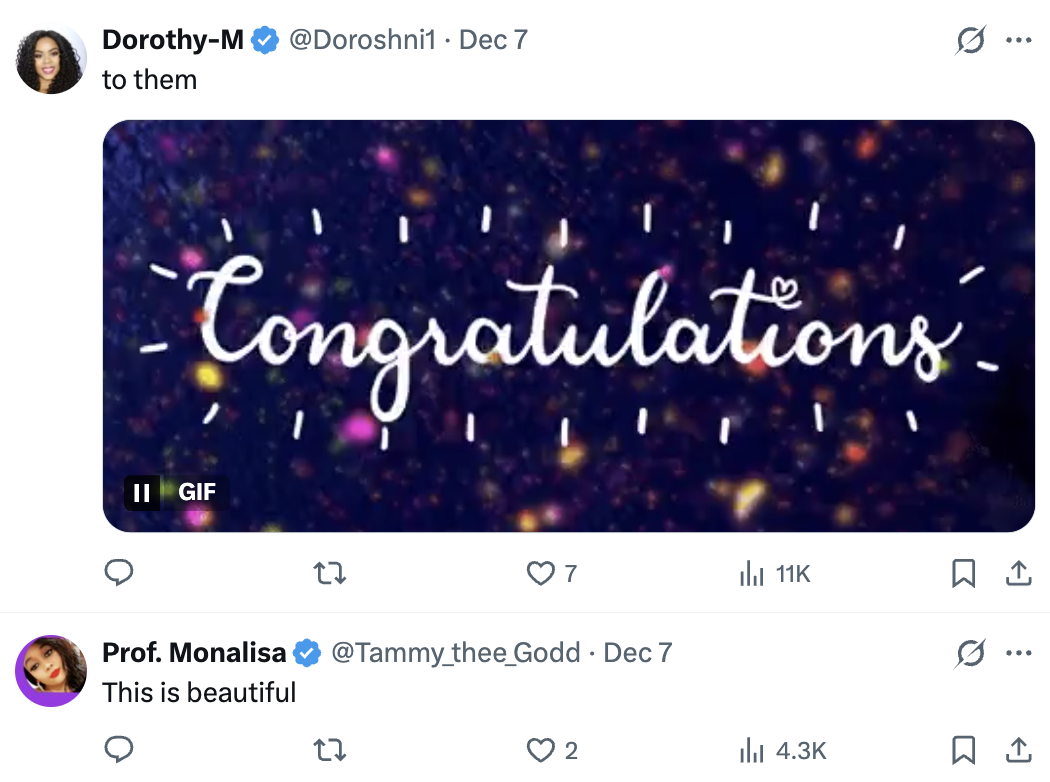Repost Prof. Monalisa's tweet

click(x=329, y=749)
